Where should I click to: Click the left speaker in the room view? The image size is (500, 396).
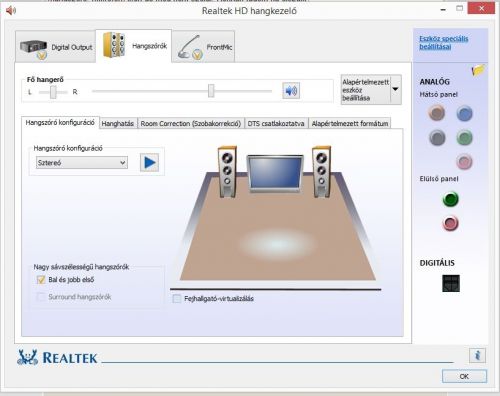click(x=227, y=172)
